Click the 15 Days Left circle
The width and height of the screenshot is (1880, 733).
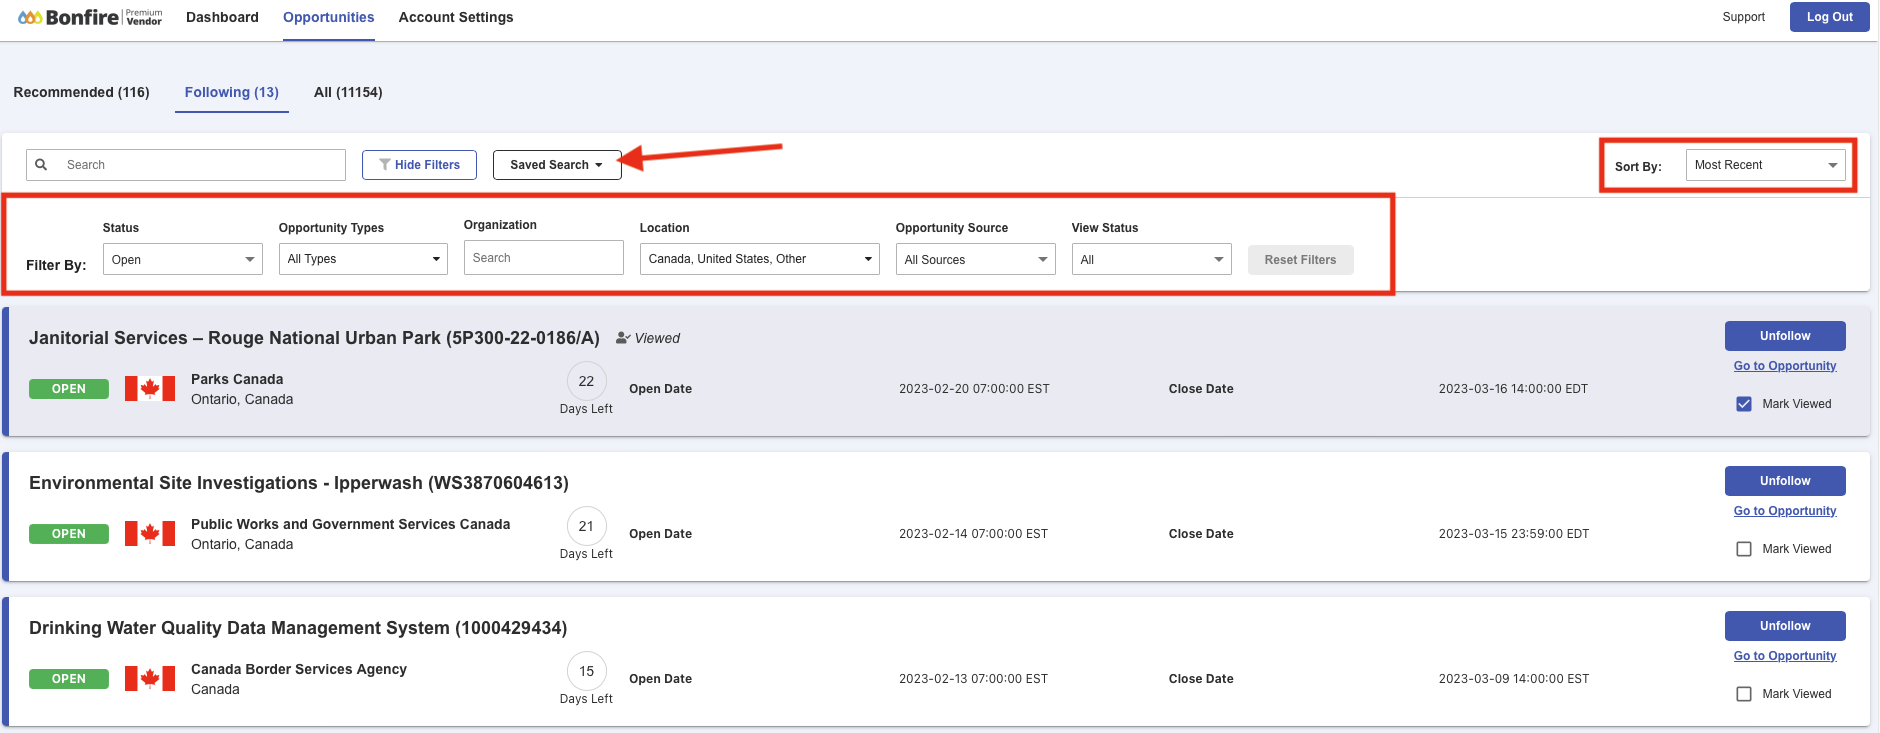(x=586, y=671)
